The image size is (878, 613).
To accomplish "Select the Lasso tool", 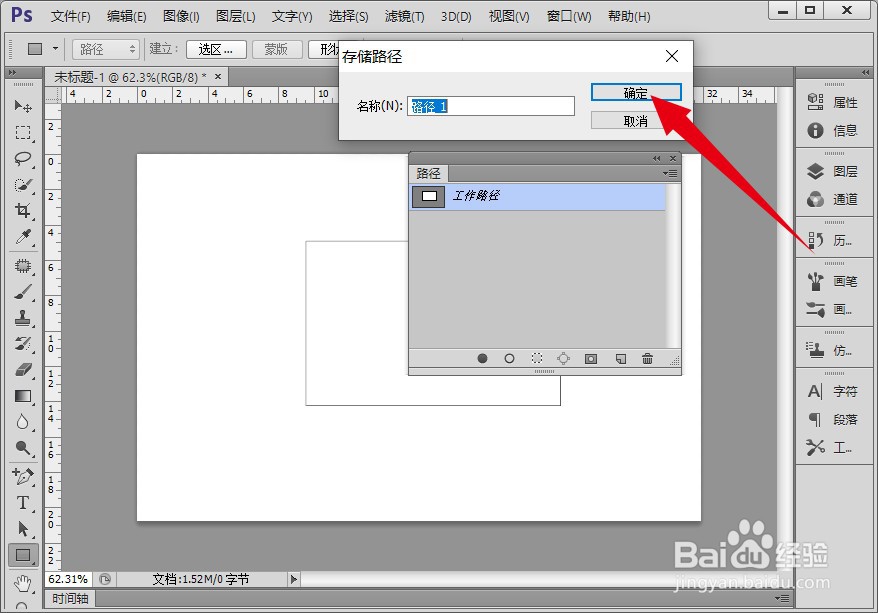I will (x=23, y=159).
